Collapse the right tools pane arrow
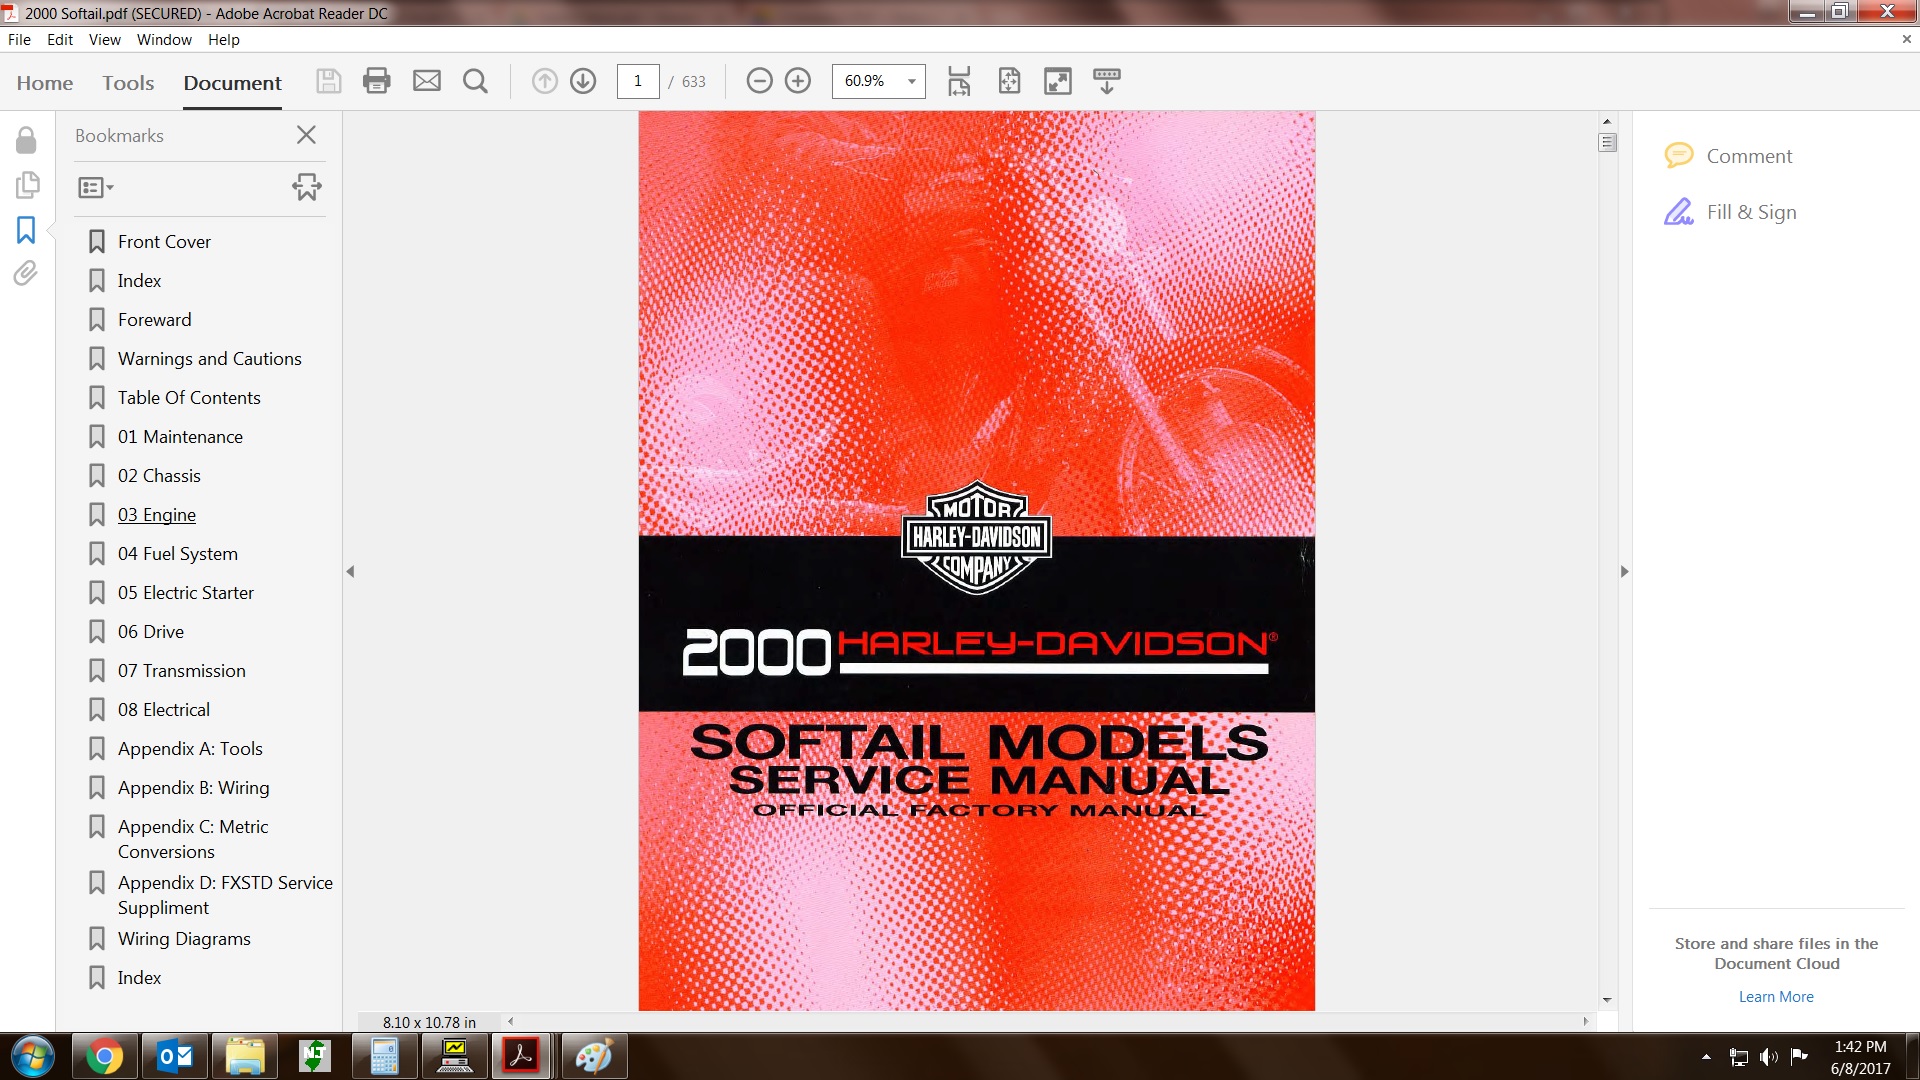The width and height of the screenshot is (1920, 1080). point(1624,571)
